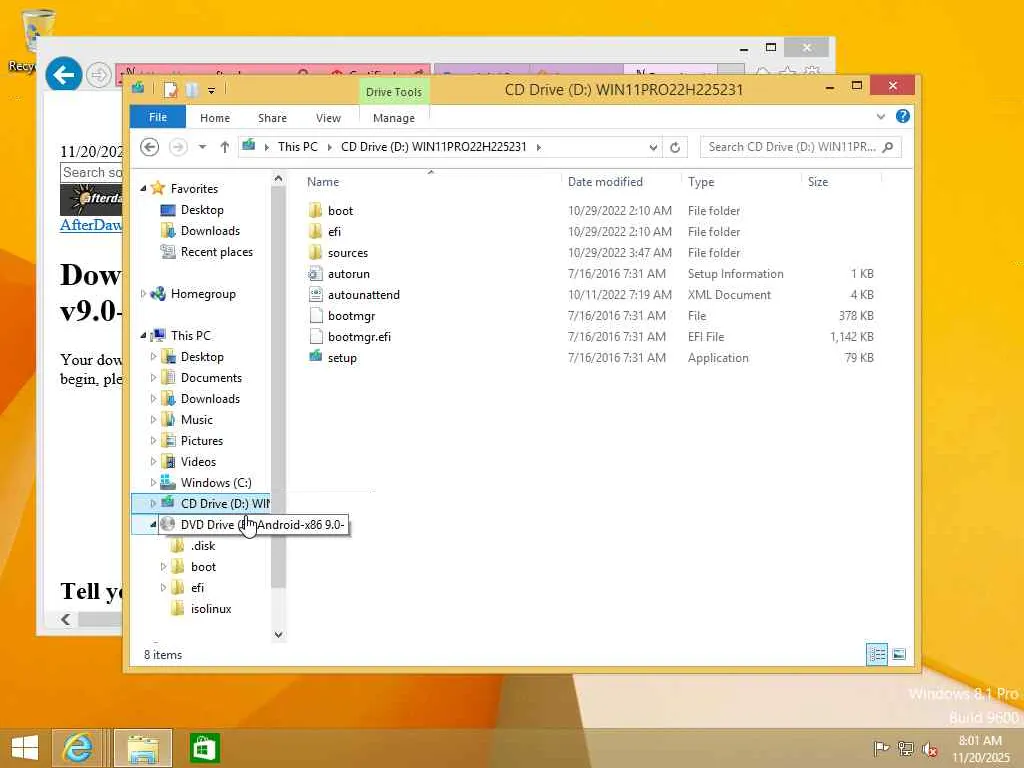Click the New Folder quick access icon

[191, 89]
